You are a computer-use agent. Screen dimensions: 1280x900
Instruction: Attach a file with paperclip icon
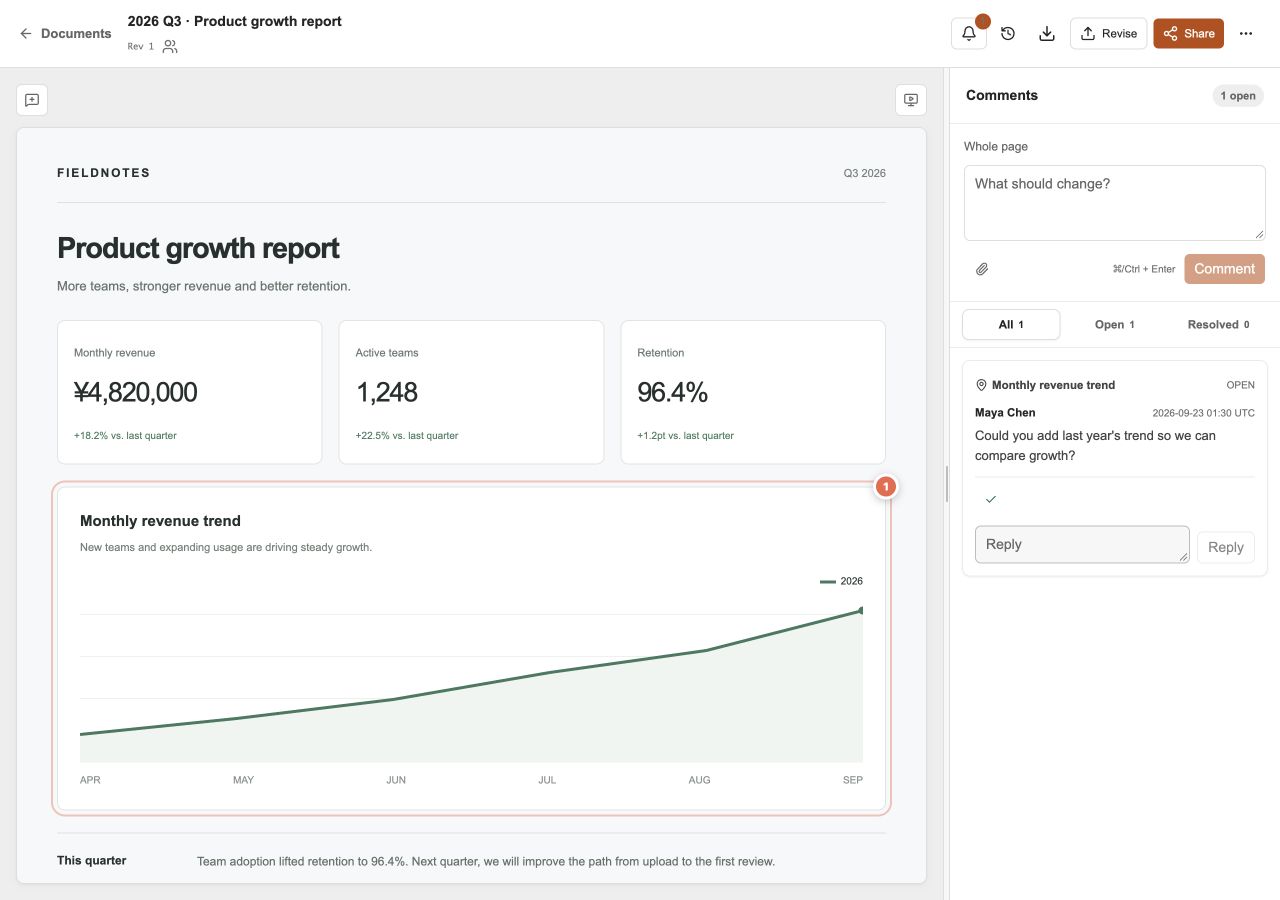(x=982, y=269)
